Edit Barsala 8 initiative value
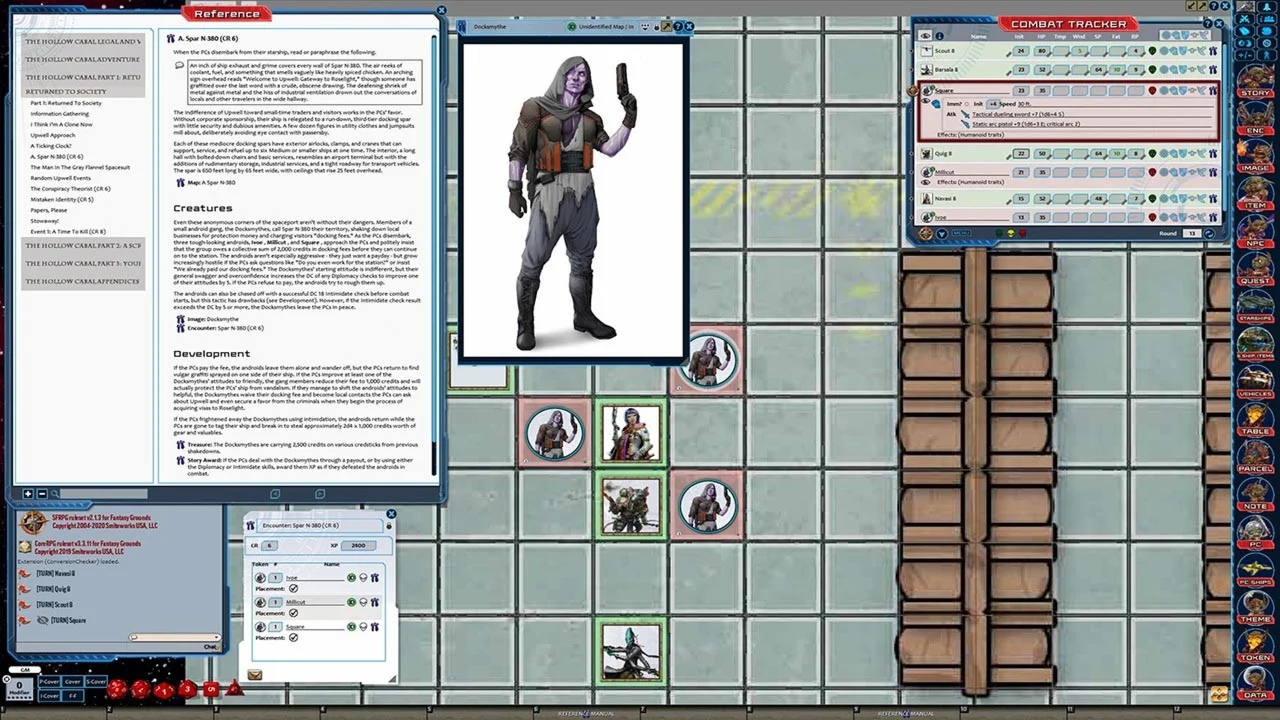The image size is (1280, 720). [x=1021, y=70]
